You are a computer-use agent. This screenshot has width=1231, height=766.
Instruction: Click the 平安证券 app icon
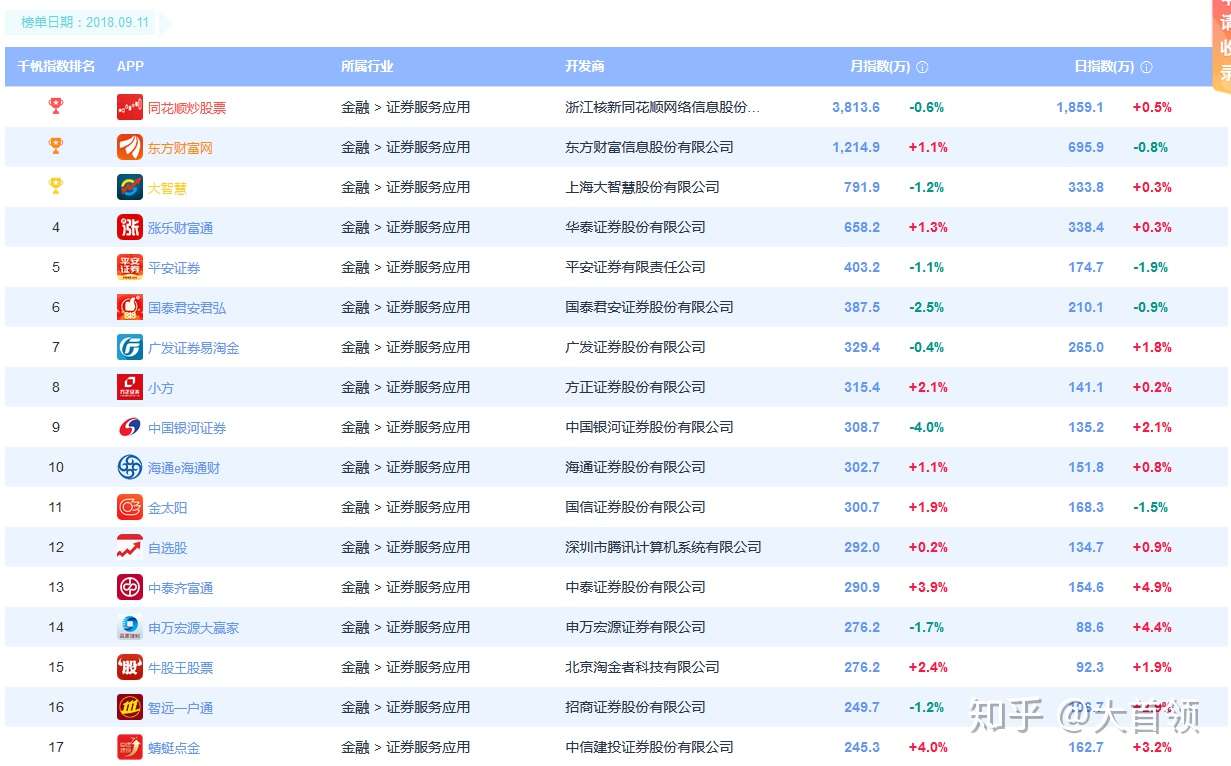click(x=130, y=267)
